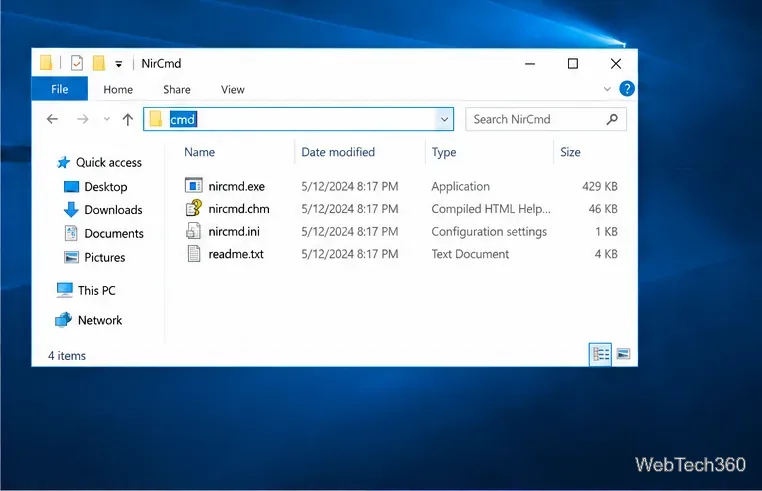The width and height of the screenshot is (762, 491).
Task: Open the View ribbon tab
Action: coord(233,89)
